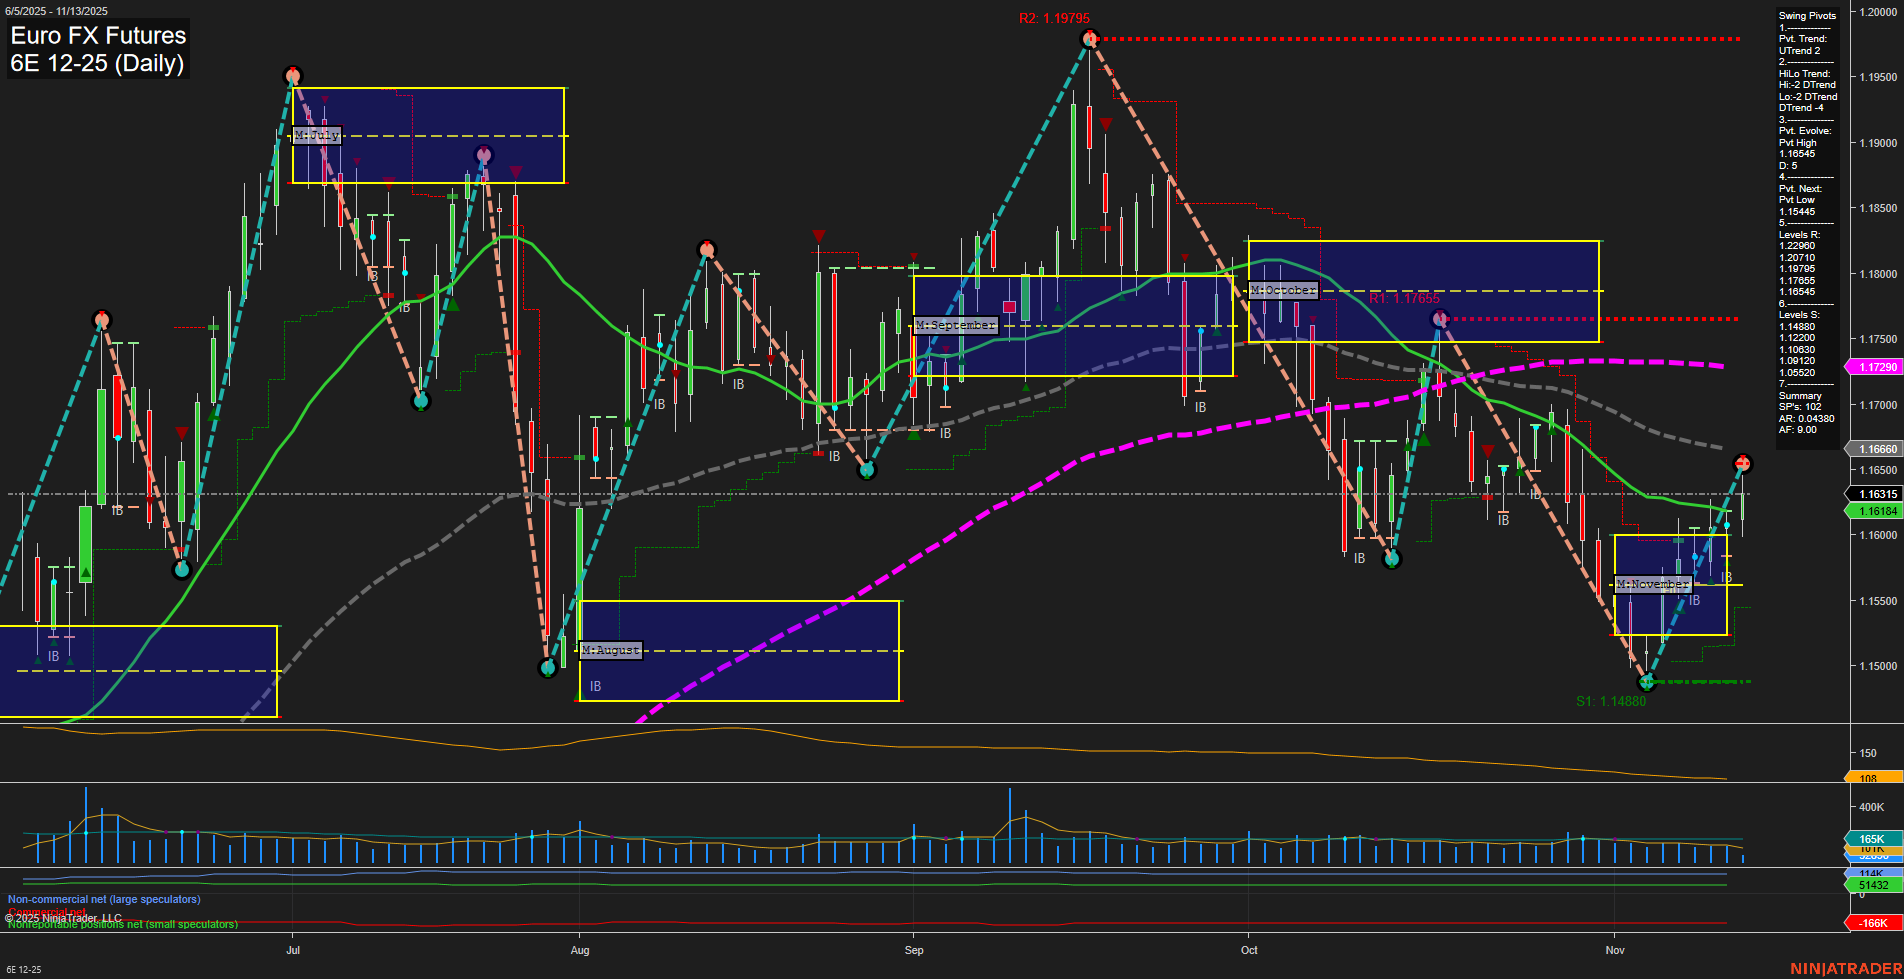The image size is (1904, 979).
Task: Click the yellow 1.16660 price marker on the right axis
Action: 1876,448
